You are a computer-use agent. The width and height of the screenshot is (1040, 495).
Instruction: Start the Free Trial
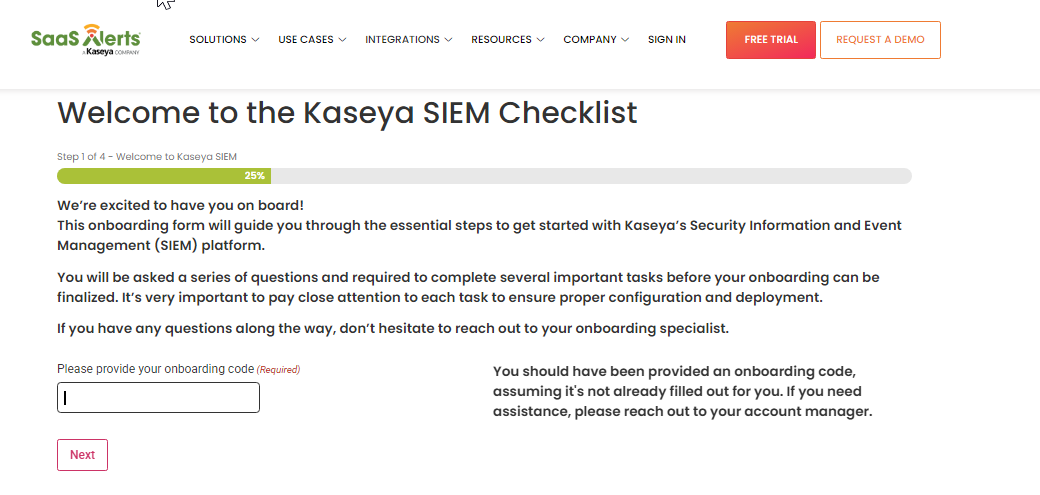point(771,40)
